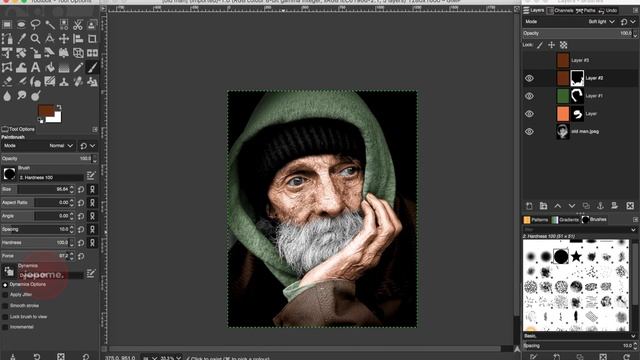Toggle lock alpha channel
Screen dimensions: 640x360
tap(563, 45)
